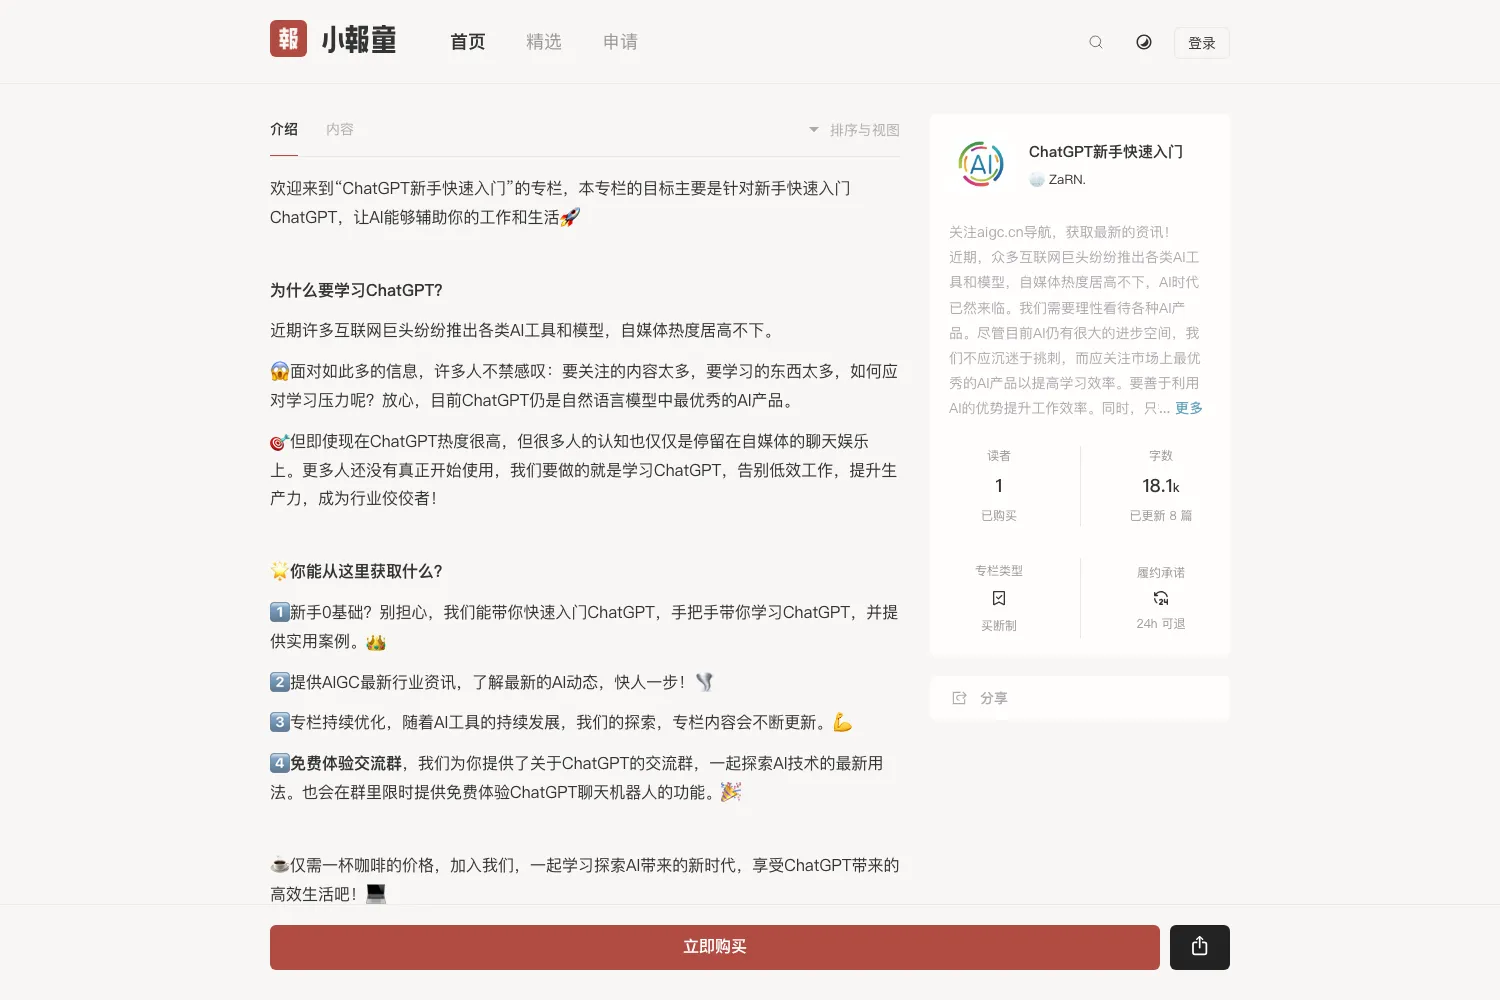Click the red 報 logo icon

tap(288, 39)
